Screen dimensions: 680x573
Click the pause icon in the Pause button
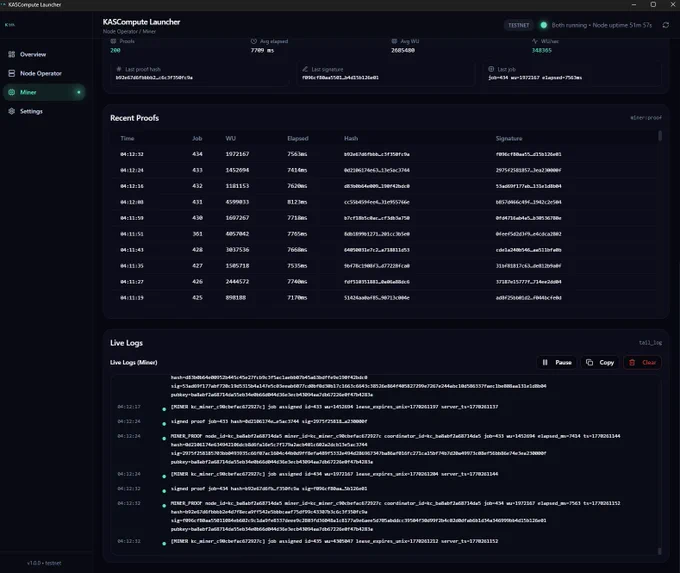(x=545, y=362)
